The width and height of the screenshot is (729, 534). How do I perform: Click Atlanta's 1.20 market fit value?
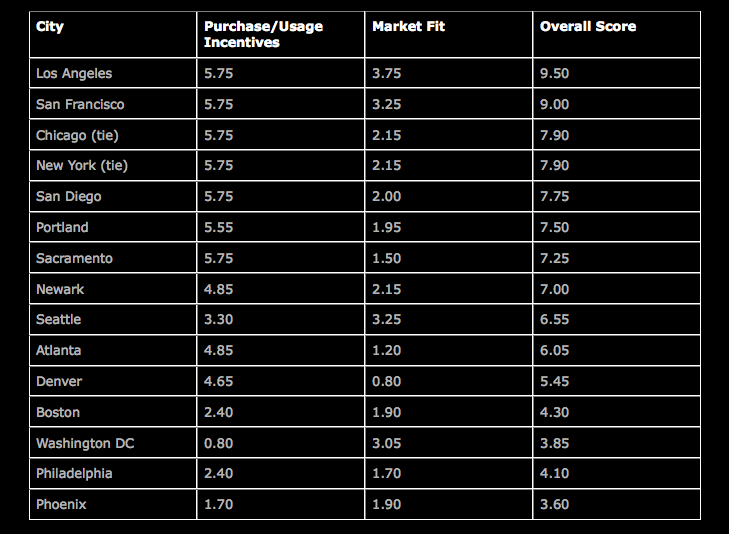387,351
